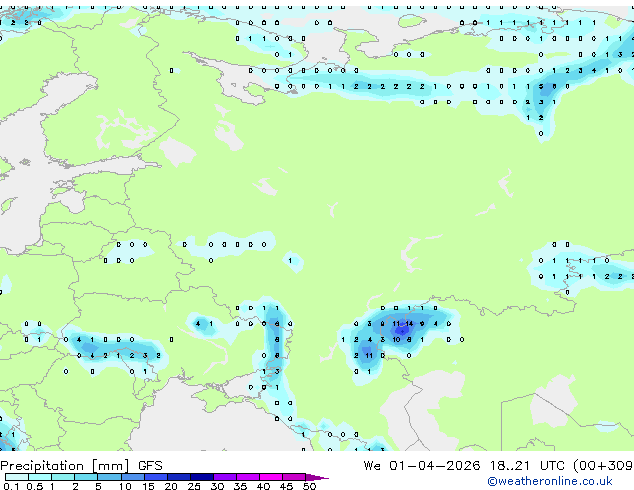Click the legend scale label '0.1'
Screen dimensions: 634x490
click(x=11, y=486)
